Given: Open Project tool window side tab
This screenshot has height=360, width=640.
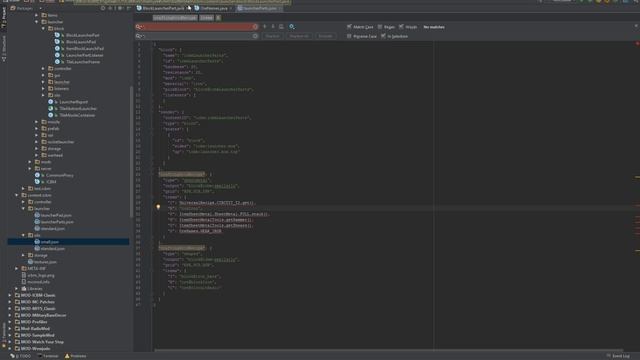Looking at the screenshot, I should click(x=4, y=18).
